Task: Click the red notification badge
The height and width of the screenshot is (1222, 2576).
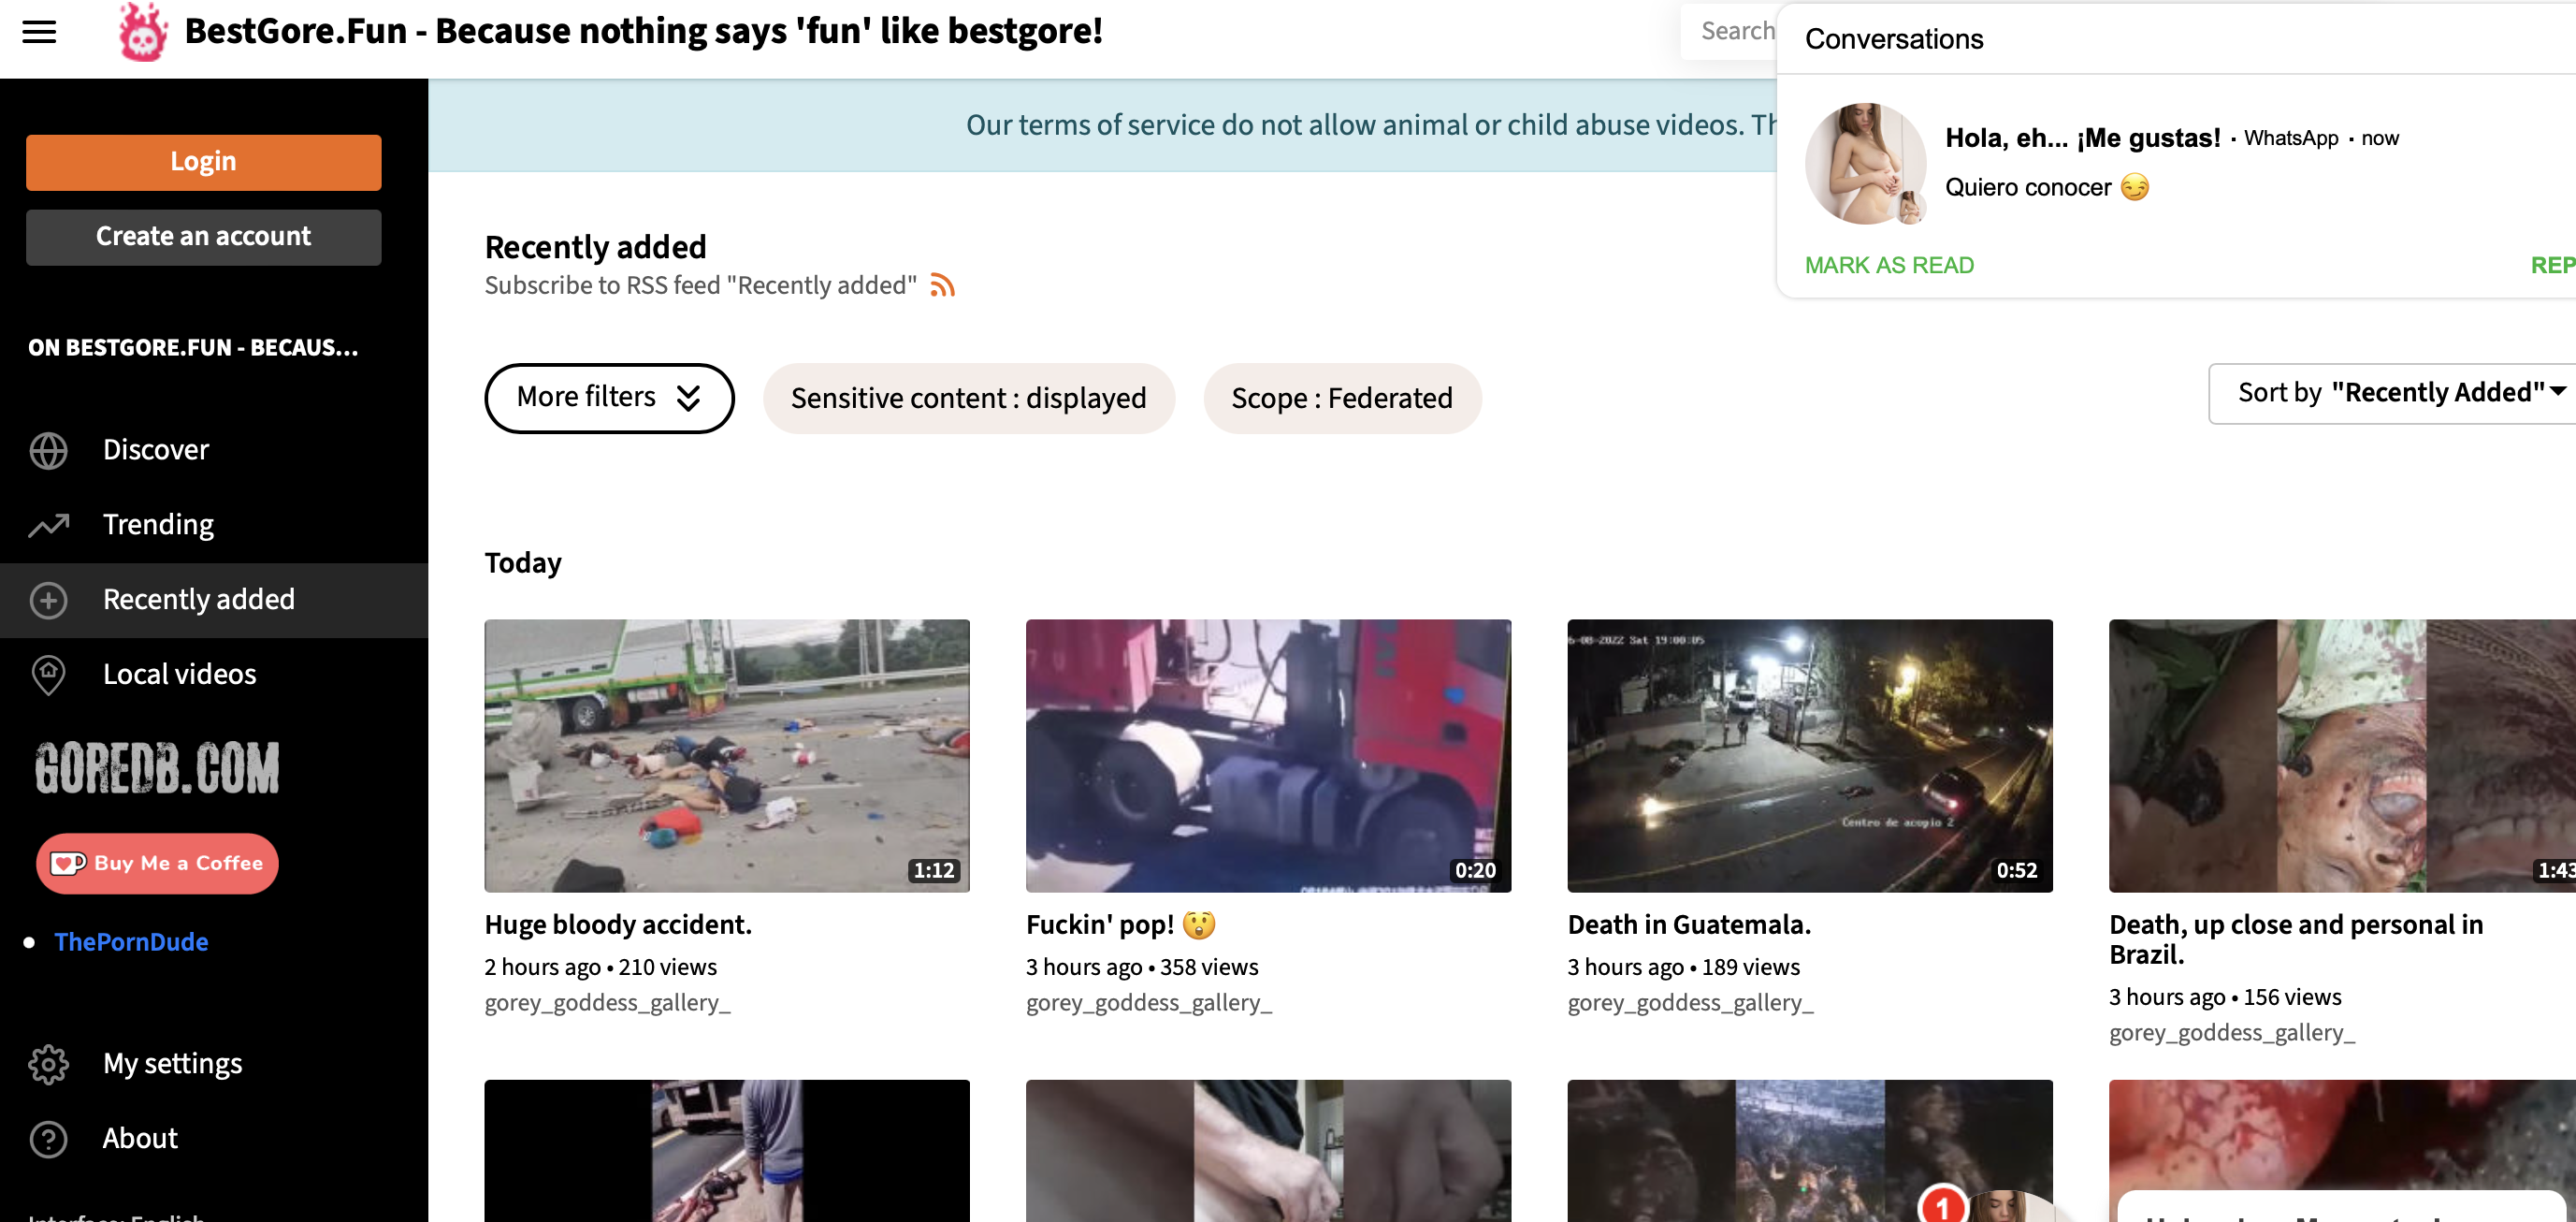Action: 1942,1206
